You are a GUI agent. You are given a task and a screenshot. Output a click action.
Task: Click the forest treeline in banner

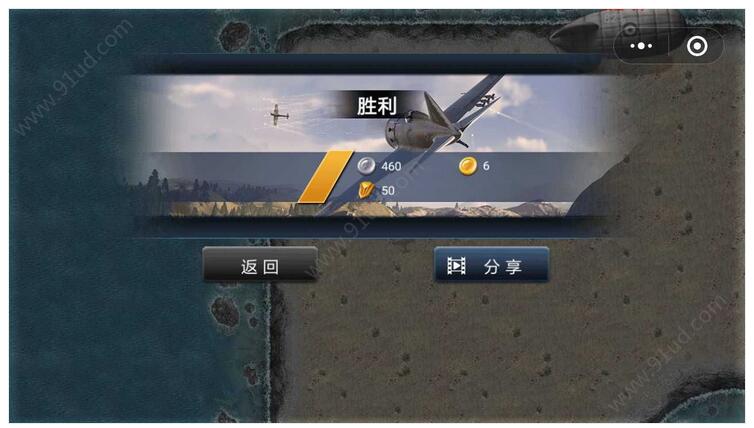[202, 192]
